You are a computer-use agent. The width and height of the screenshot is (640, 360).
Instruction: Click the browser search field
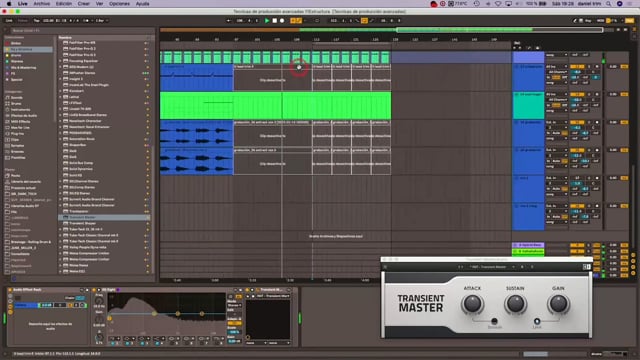coord(82,30)
